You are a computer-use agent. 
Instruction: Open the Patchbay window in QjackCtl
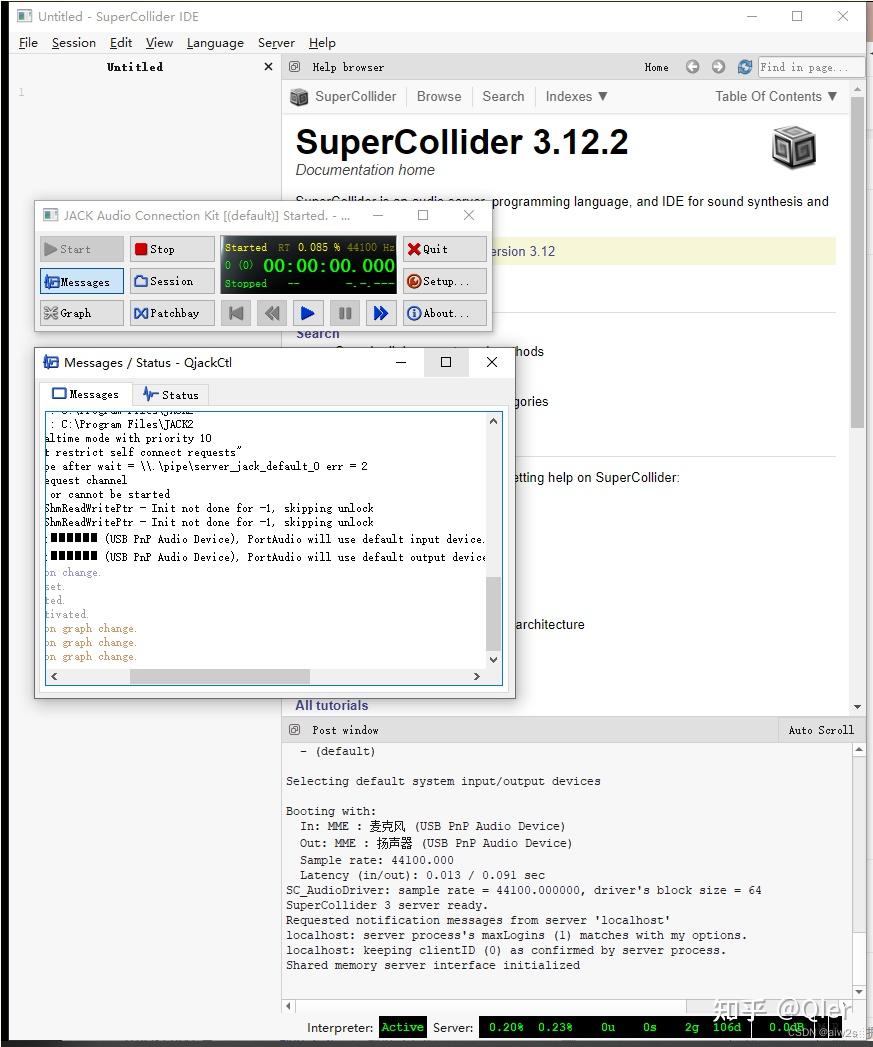pyautogui.click(x=171, y=313)
